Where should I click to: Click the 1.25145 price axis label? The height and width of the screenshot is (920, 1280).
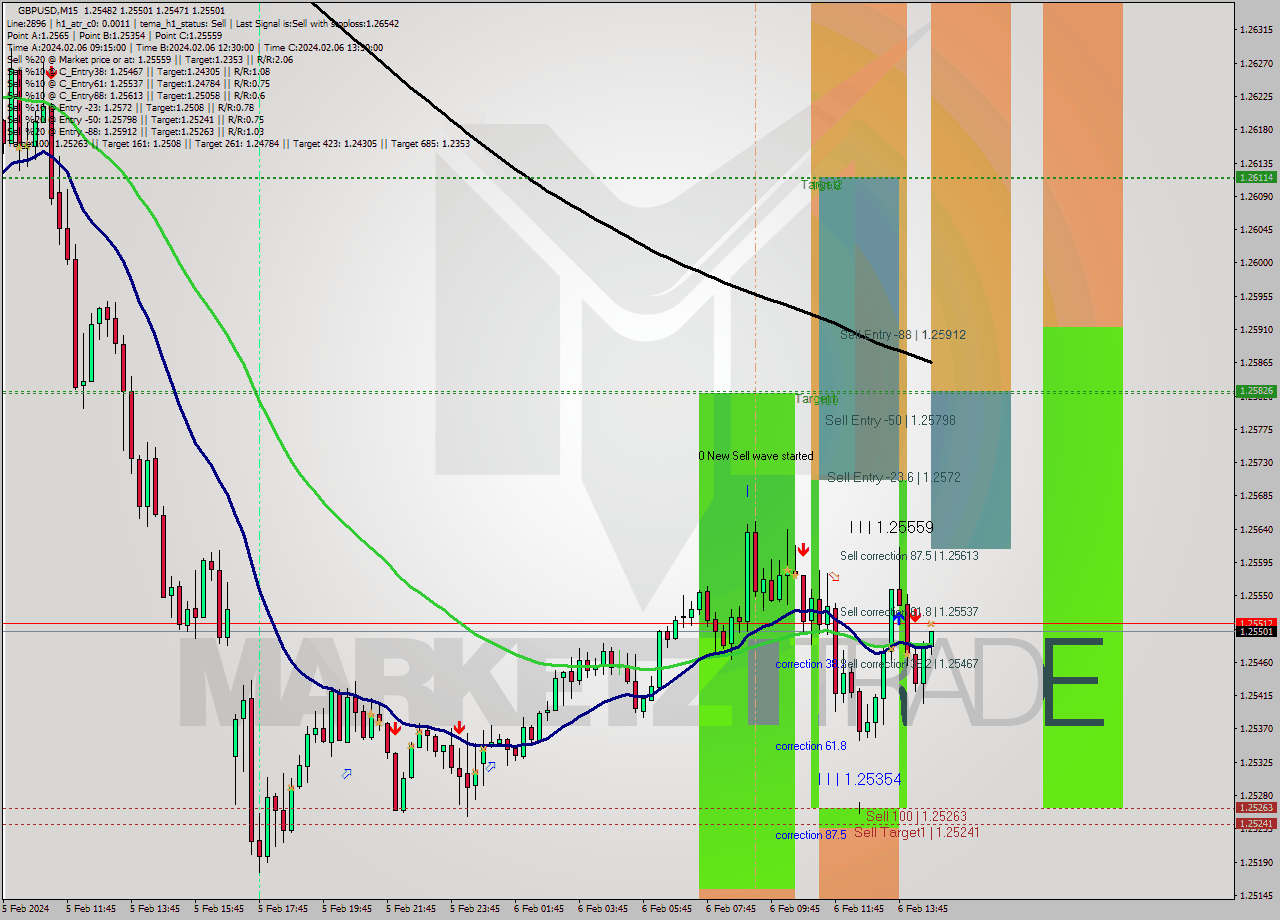point(1257,895)
